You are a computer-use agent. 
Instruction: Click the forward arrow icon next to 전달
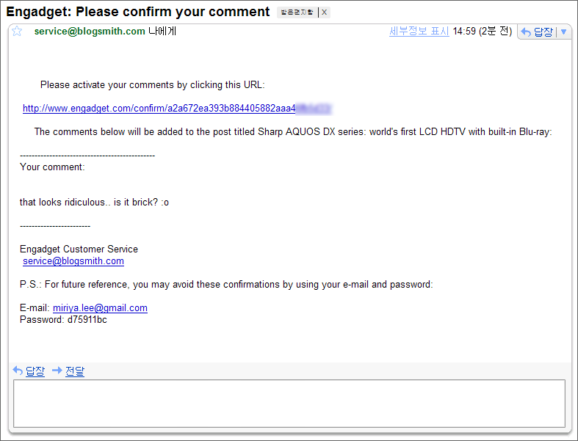(57, 370)
